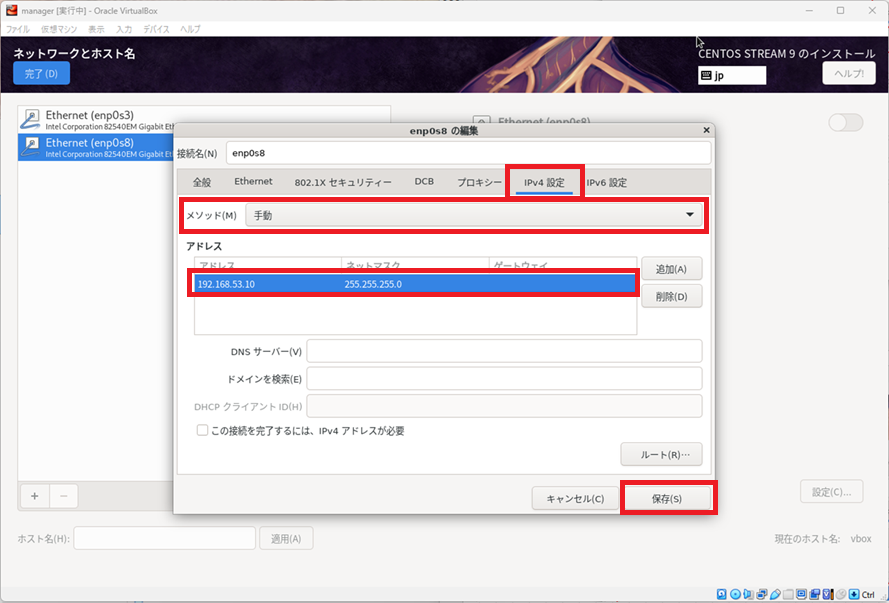Click the jp keyboard layout field
The width and height of the screenshot is (889, 603).
coord(732,75)
